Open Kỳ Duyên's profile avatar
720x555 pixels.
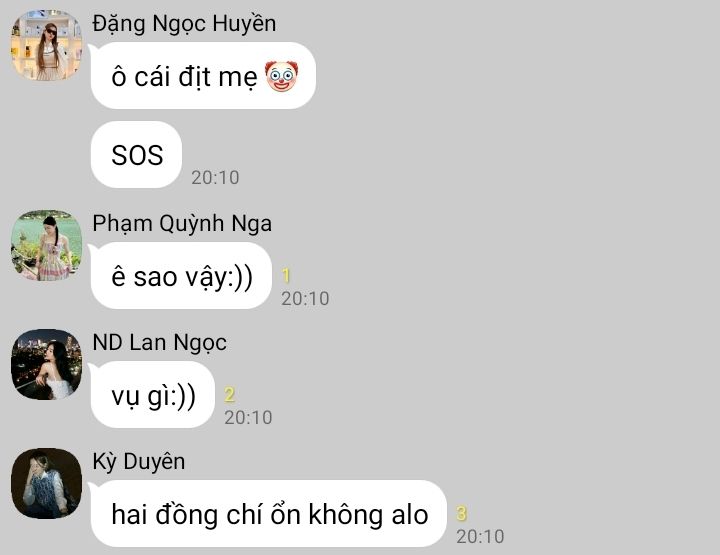click(x=46, y=484)
